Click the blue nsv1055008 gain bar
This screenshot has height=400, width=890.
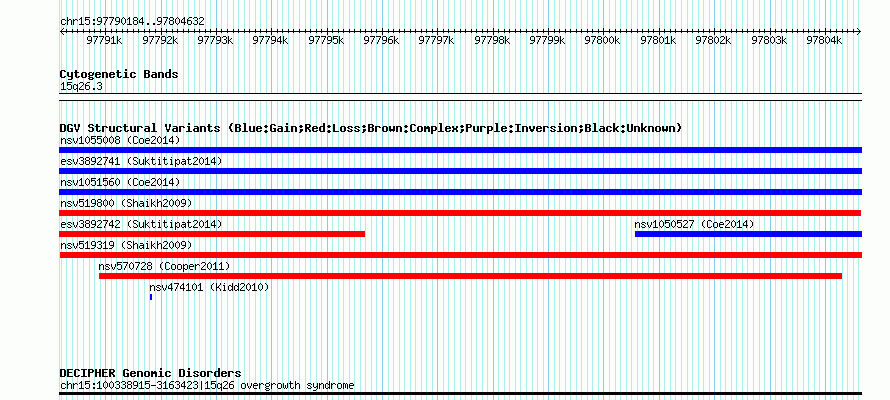460,150
